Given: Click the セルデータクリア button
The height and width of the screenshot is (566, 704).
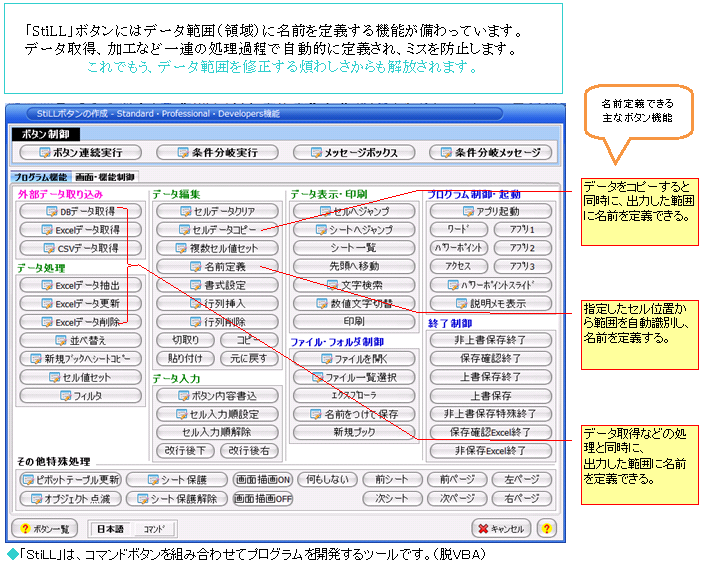Looking at the screenshot, I should (217, 211).
